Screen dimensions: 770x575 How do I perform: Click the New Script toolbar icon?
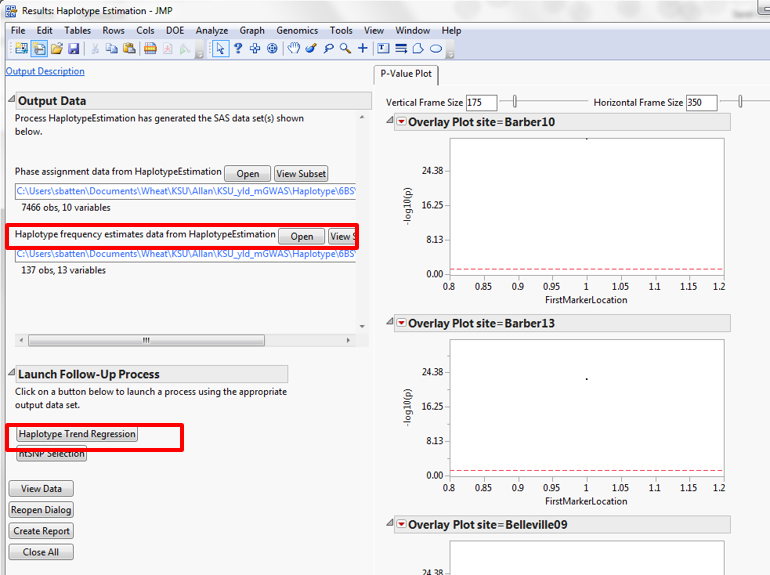[39, 48]
